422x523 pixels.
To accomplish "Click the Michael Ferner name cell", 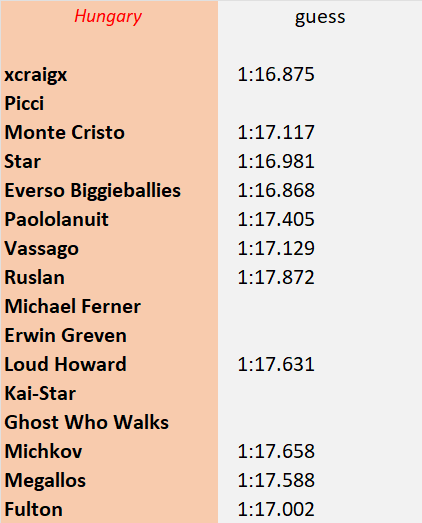I will (x=109, y=307).
